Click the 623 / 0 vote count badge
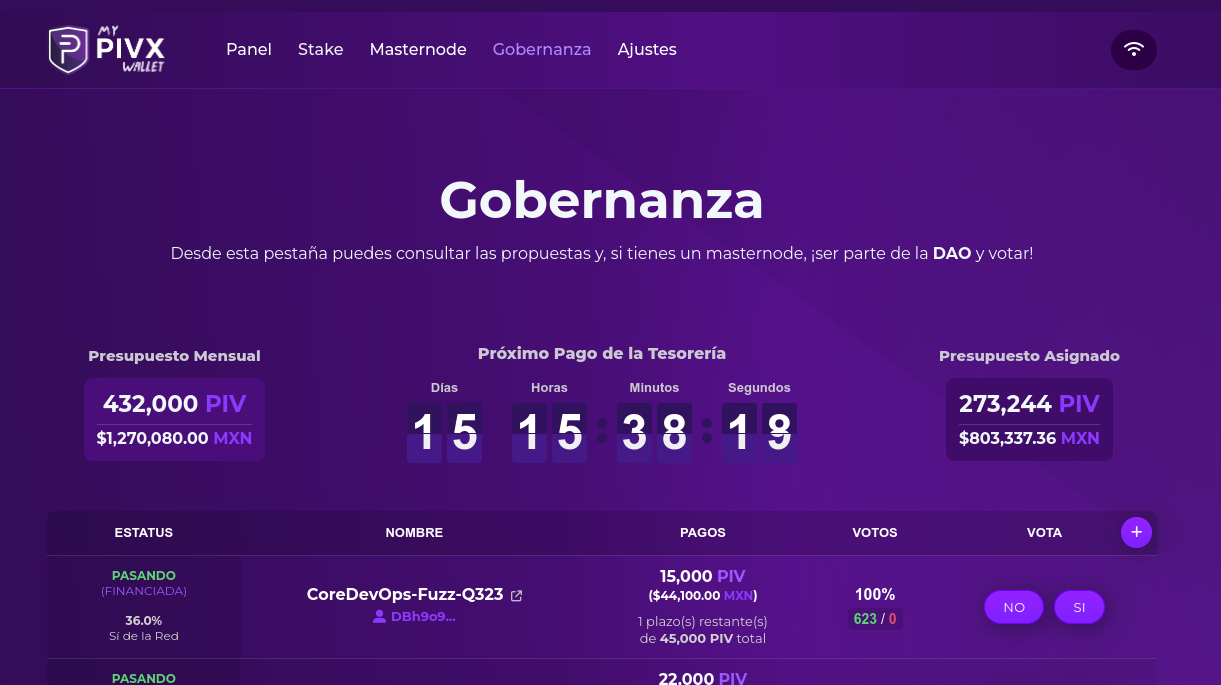 [x=875, y=619]
